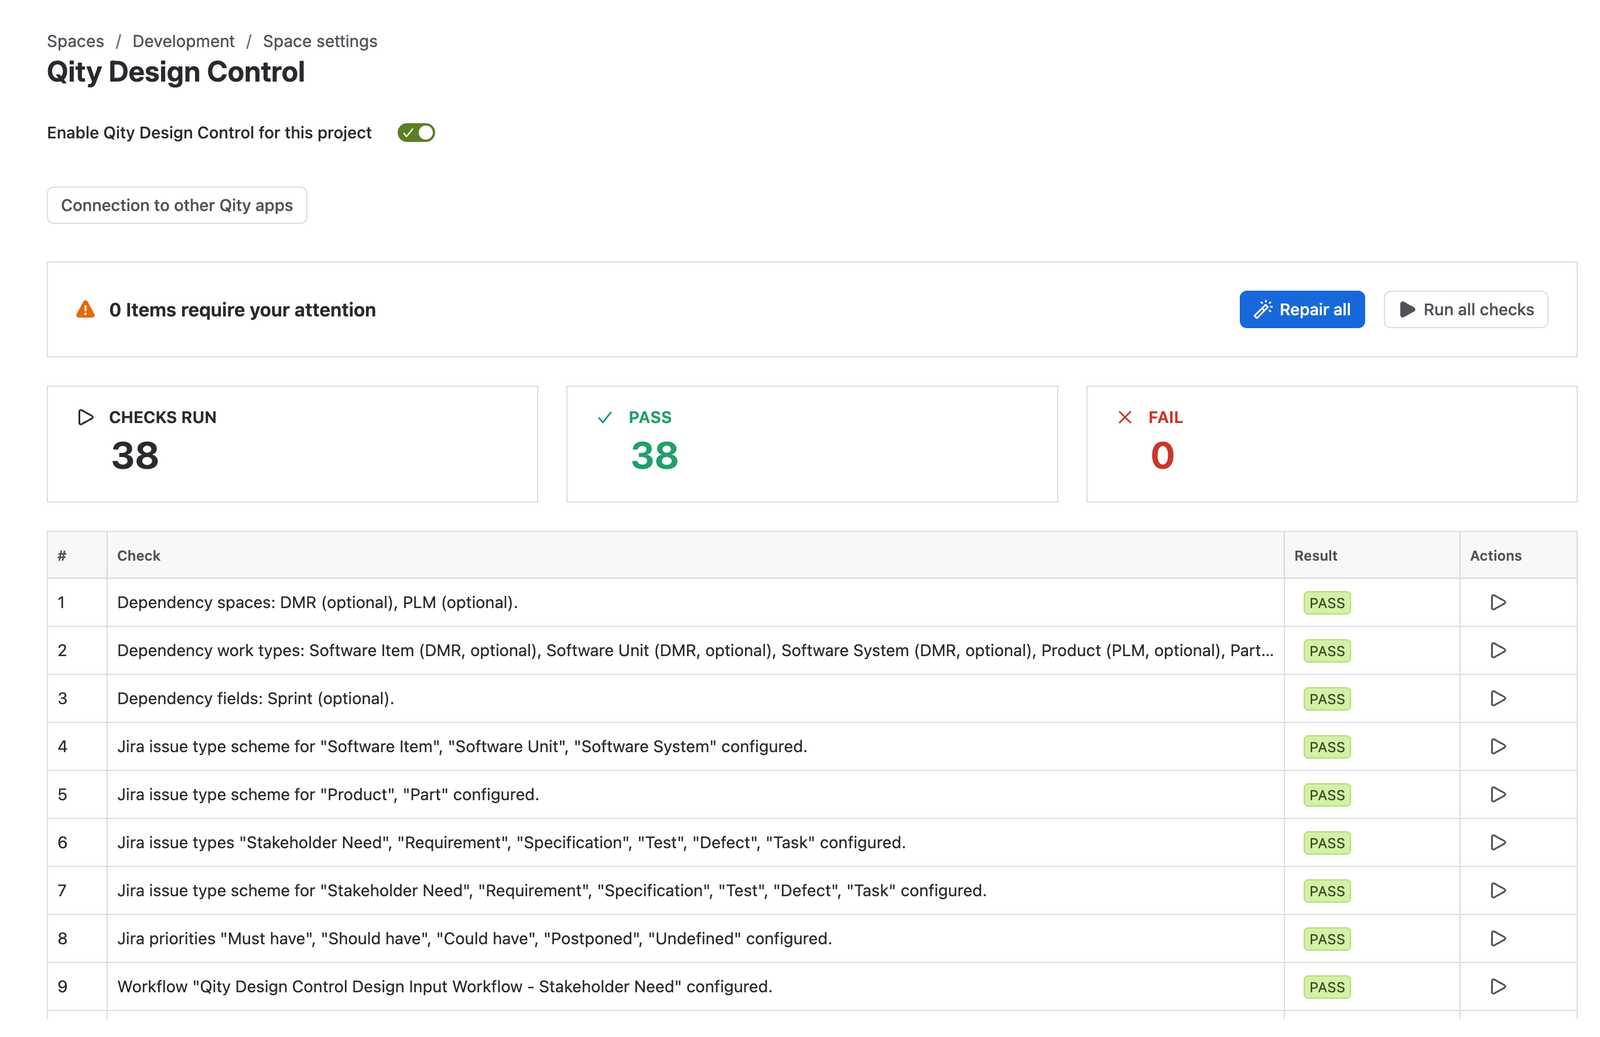Click PASS badge for check 4
This screenshot has height=1037, width=1600.
point(1327,747)
